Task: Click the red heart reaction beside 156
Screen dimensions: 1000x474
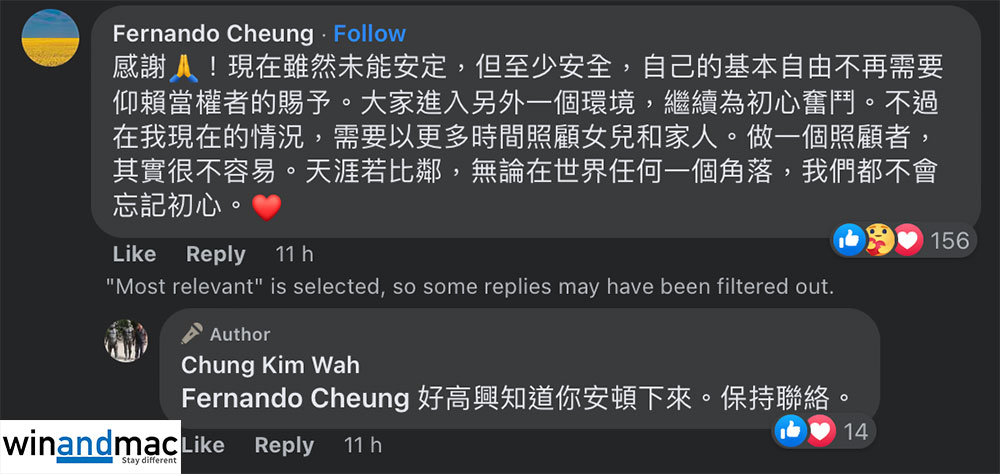Action: 907,240
